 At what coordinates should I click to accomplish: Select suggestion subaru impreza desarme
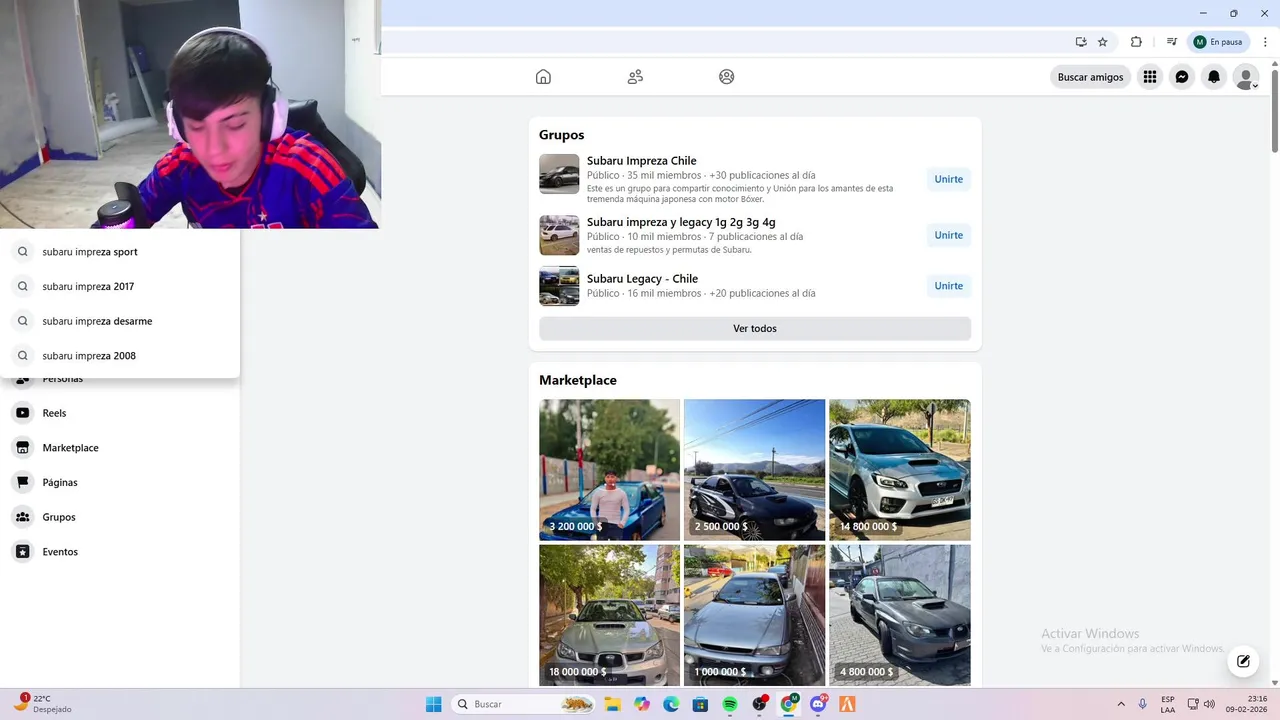coord(120,321)
